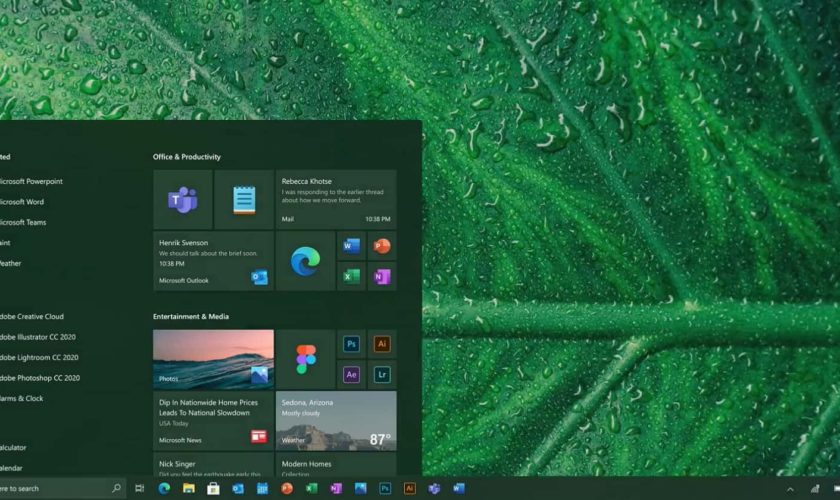Open the PowerPoint tile in Office group
This screenshot has width=840, height=500.
382,246
